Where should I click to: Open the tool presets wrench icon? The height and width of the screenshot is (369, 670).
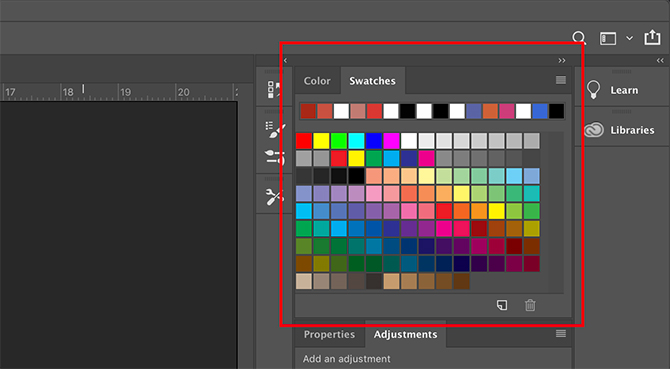(x=274, y=197)
